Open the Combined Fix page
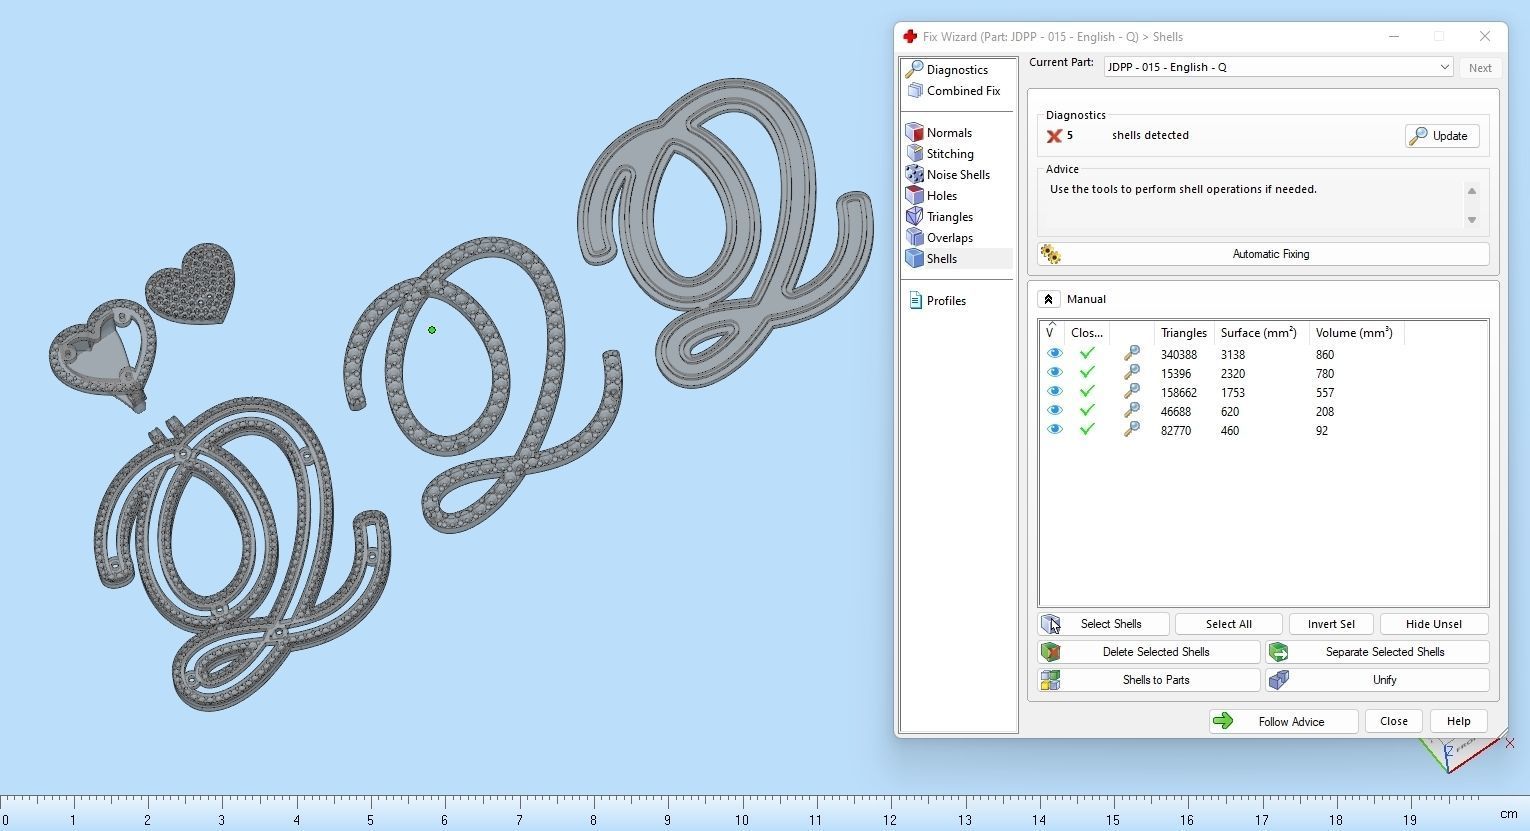The image size is (1530, 831). (x=952, y=90)
